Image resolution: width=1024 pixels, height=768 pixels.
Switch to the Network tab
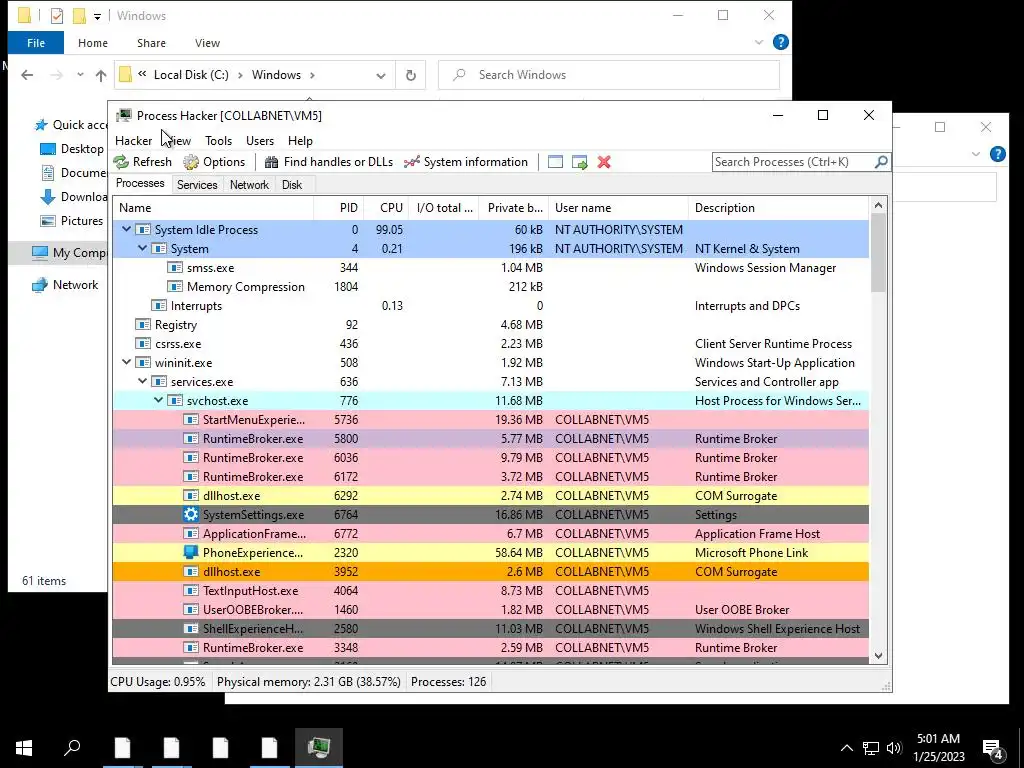tap(249, 185)
